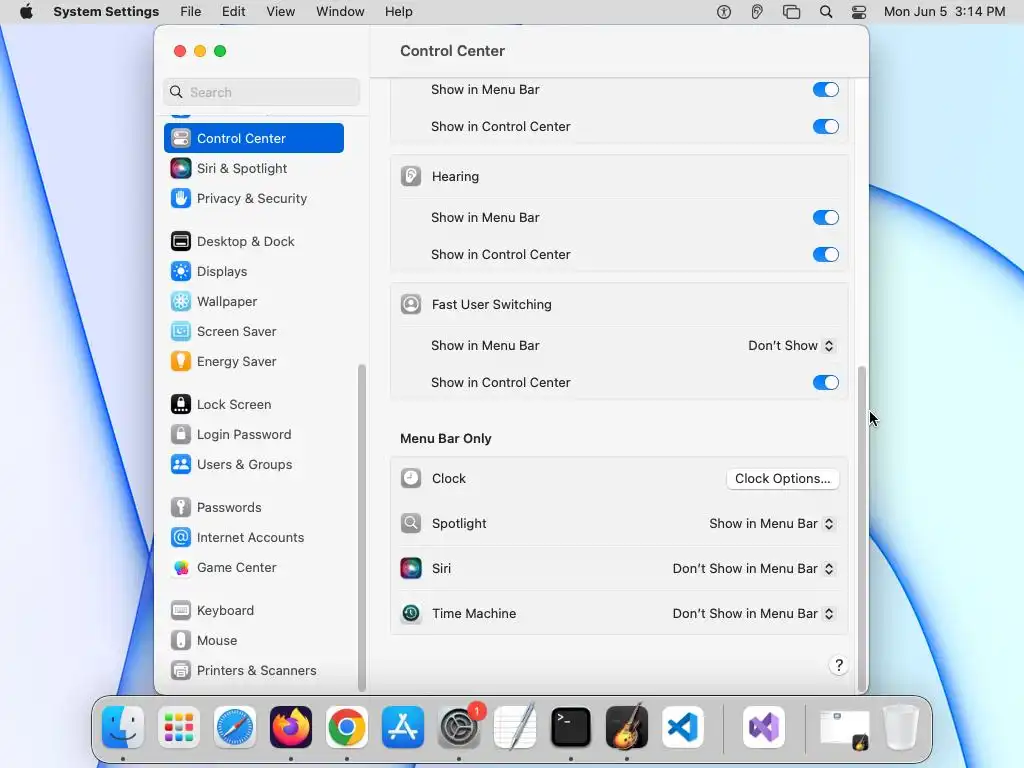Open Launchpad from the Dock
The height and width of the screenshot is (768, 1024).
[179, 727]
